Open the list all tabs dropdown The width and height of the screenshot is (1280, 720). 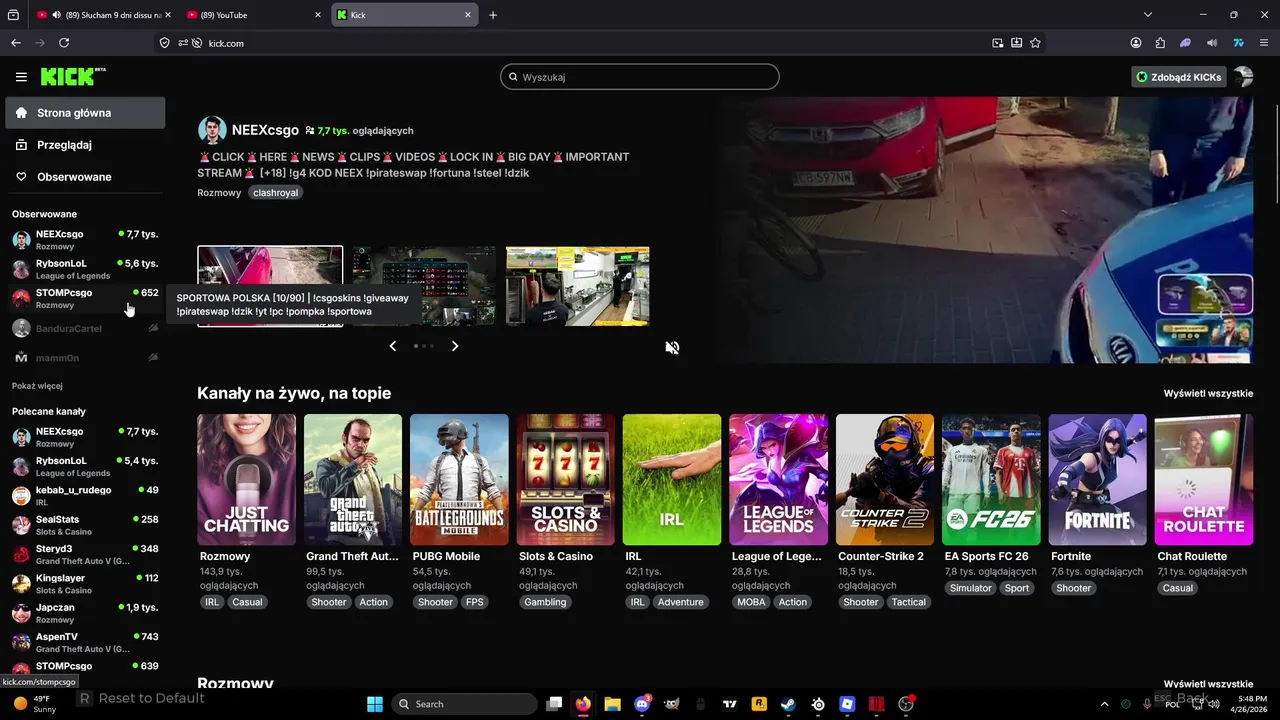[x=1148, y=15]
